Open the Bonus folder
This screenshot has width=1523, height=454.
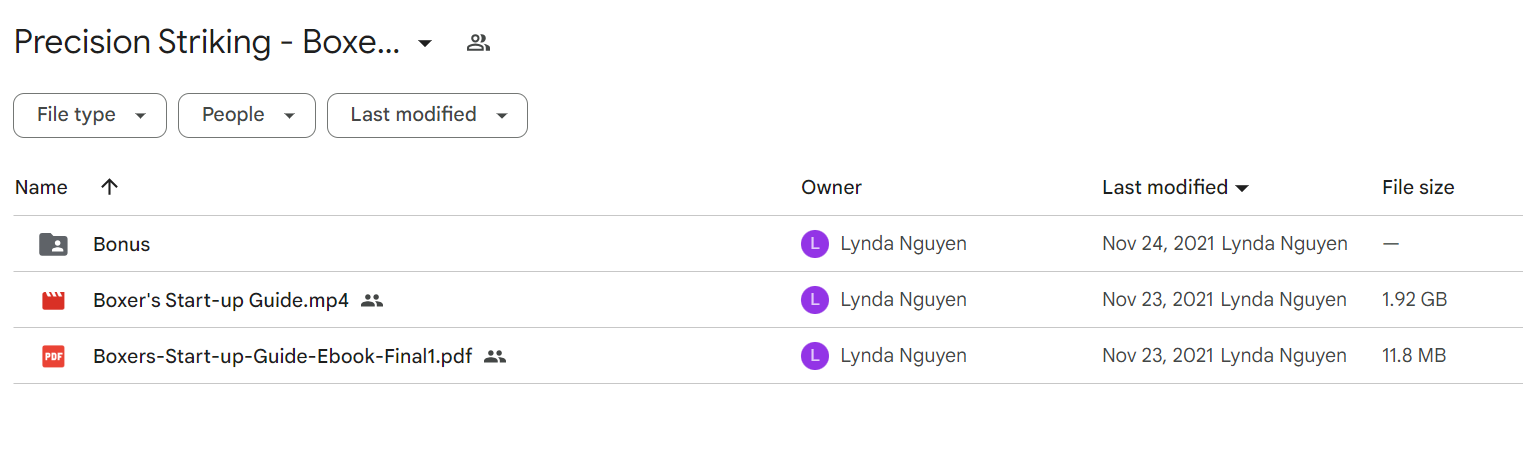pos(122,244)
